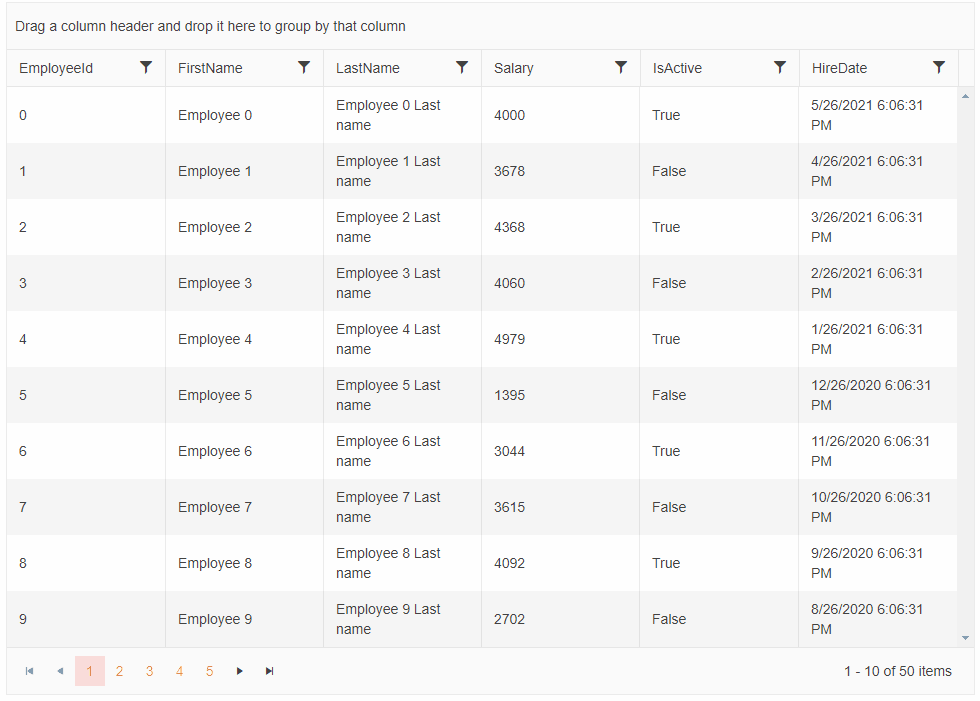The height and width of the screenshot is (701, 980).
Task: Jump to the last page arrow
Action: tap(269, 671)
